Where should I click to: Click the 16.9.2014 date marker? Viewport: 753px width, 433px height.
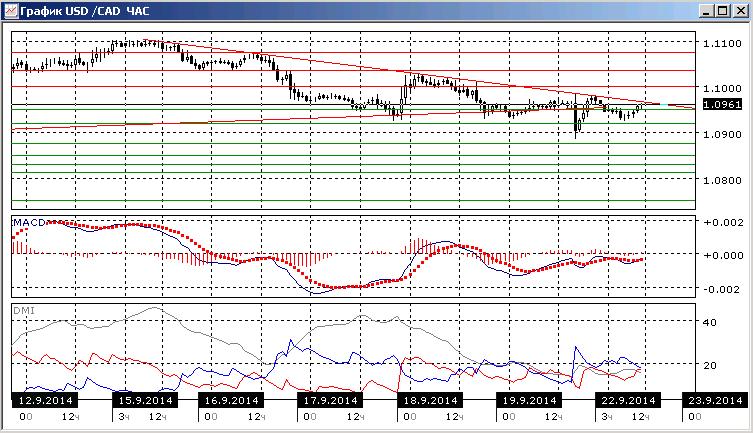pyautogui.click(x=231, y=400)
